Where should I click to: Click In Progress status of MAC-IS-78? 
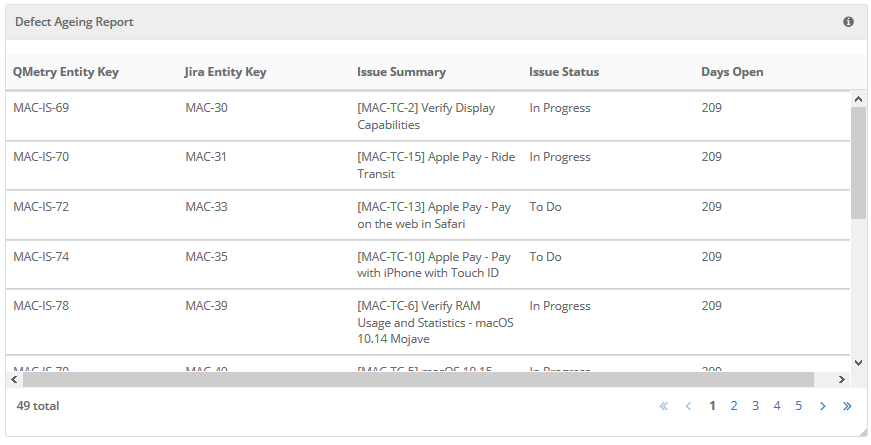pos(560,306)
